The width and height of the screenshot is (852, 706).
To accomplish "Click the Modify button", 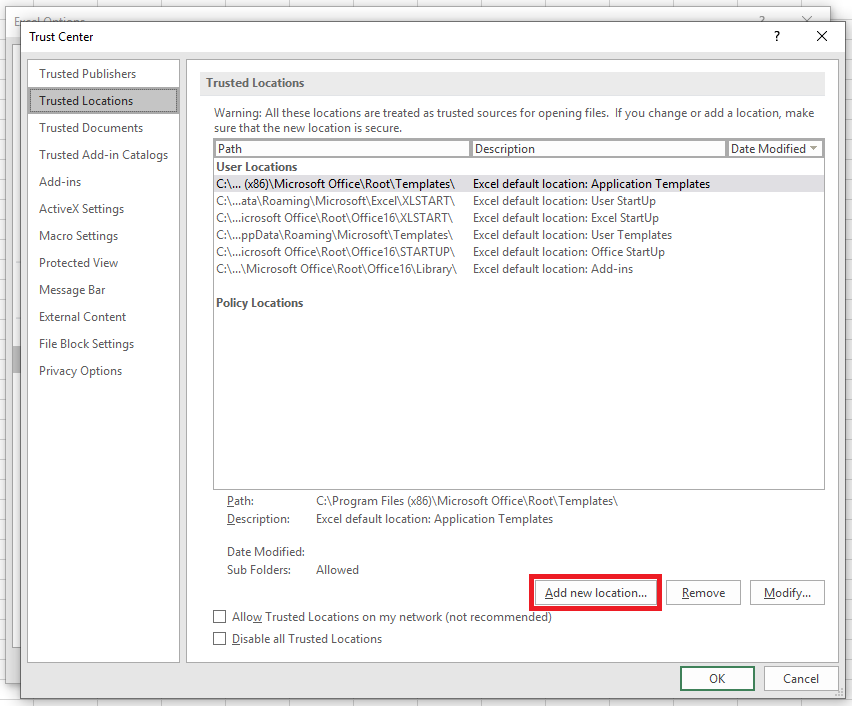I will pyautogui.click(x=787, y=592).
